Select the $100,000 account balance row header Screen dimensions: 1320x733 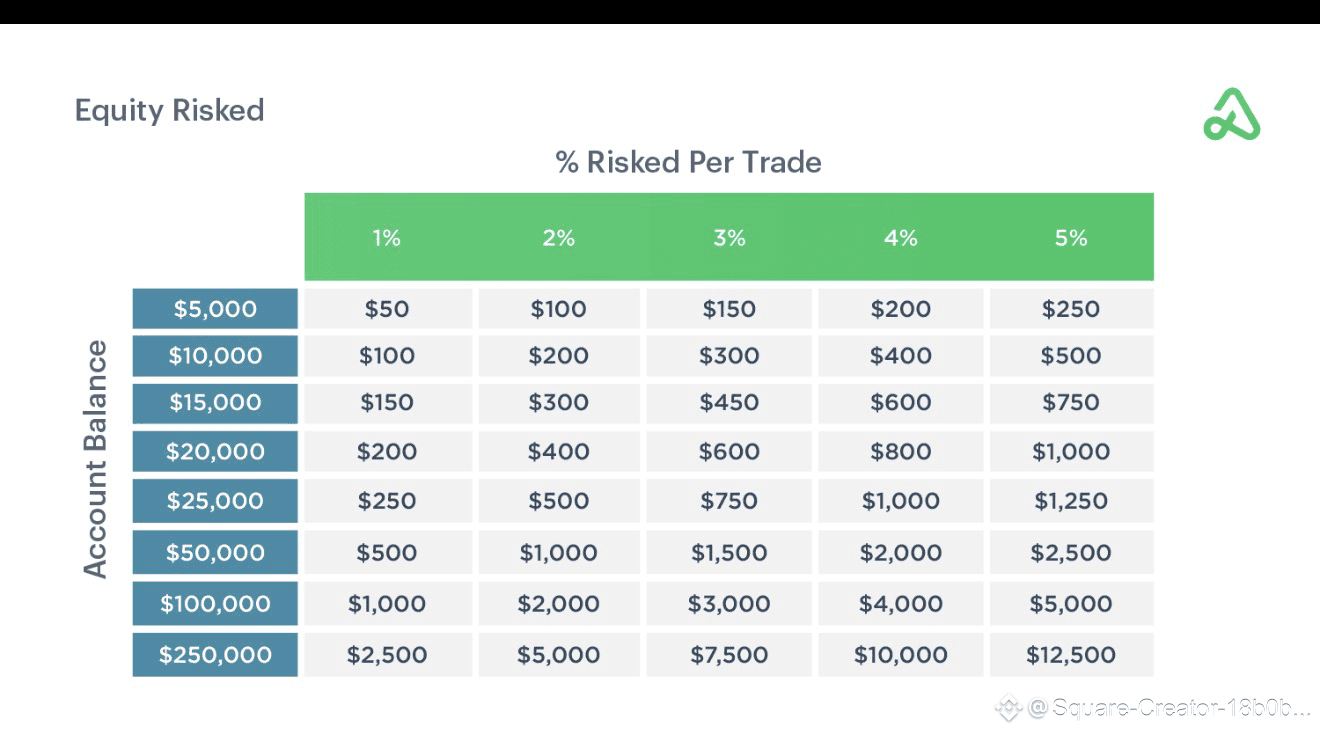pos(215,604)
